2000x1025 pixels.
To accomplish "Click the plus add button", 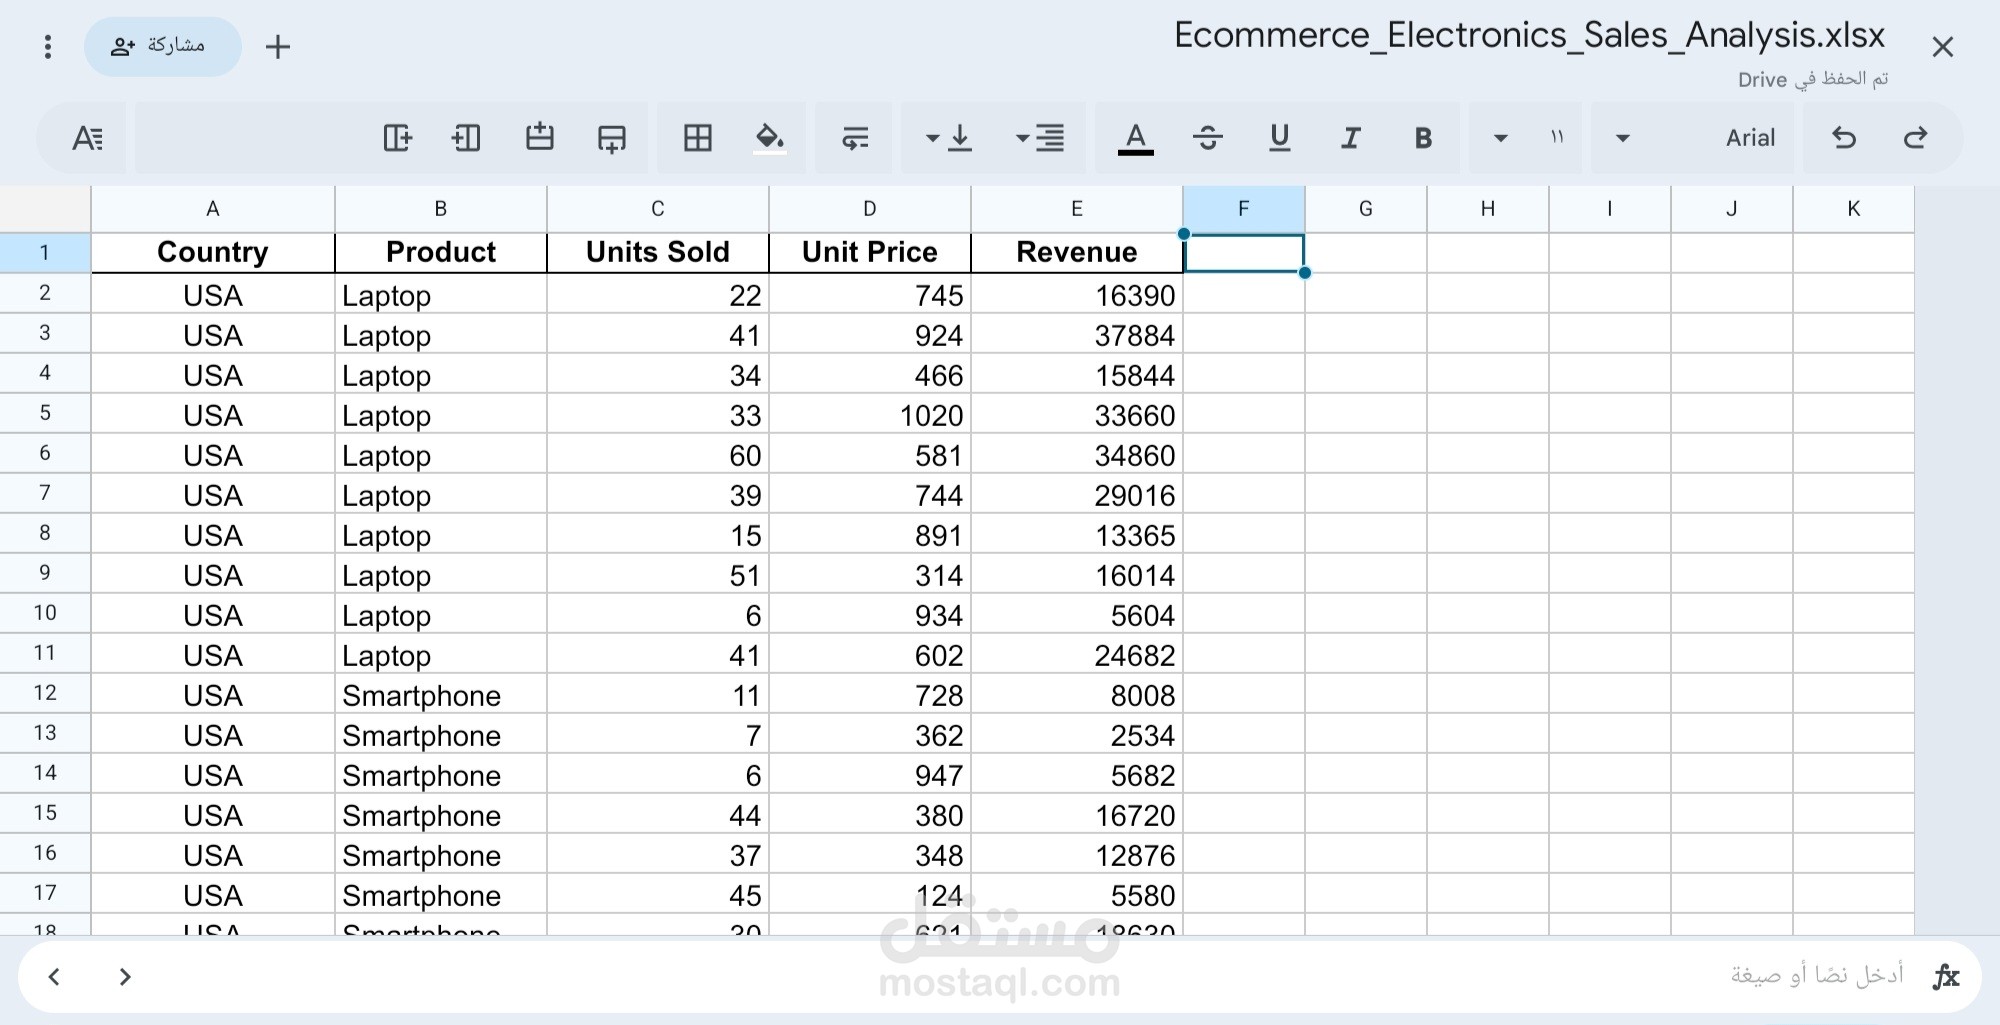I will pos(278,47).
